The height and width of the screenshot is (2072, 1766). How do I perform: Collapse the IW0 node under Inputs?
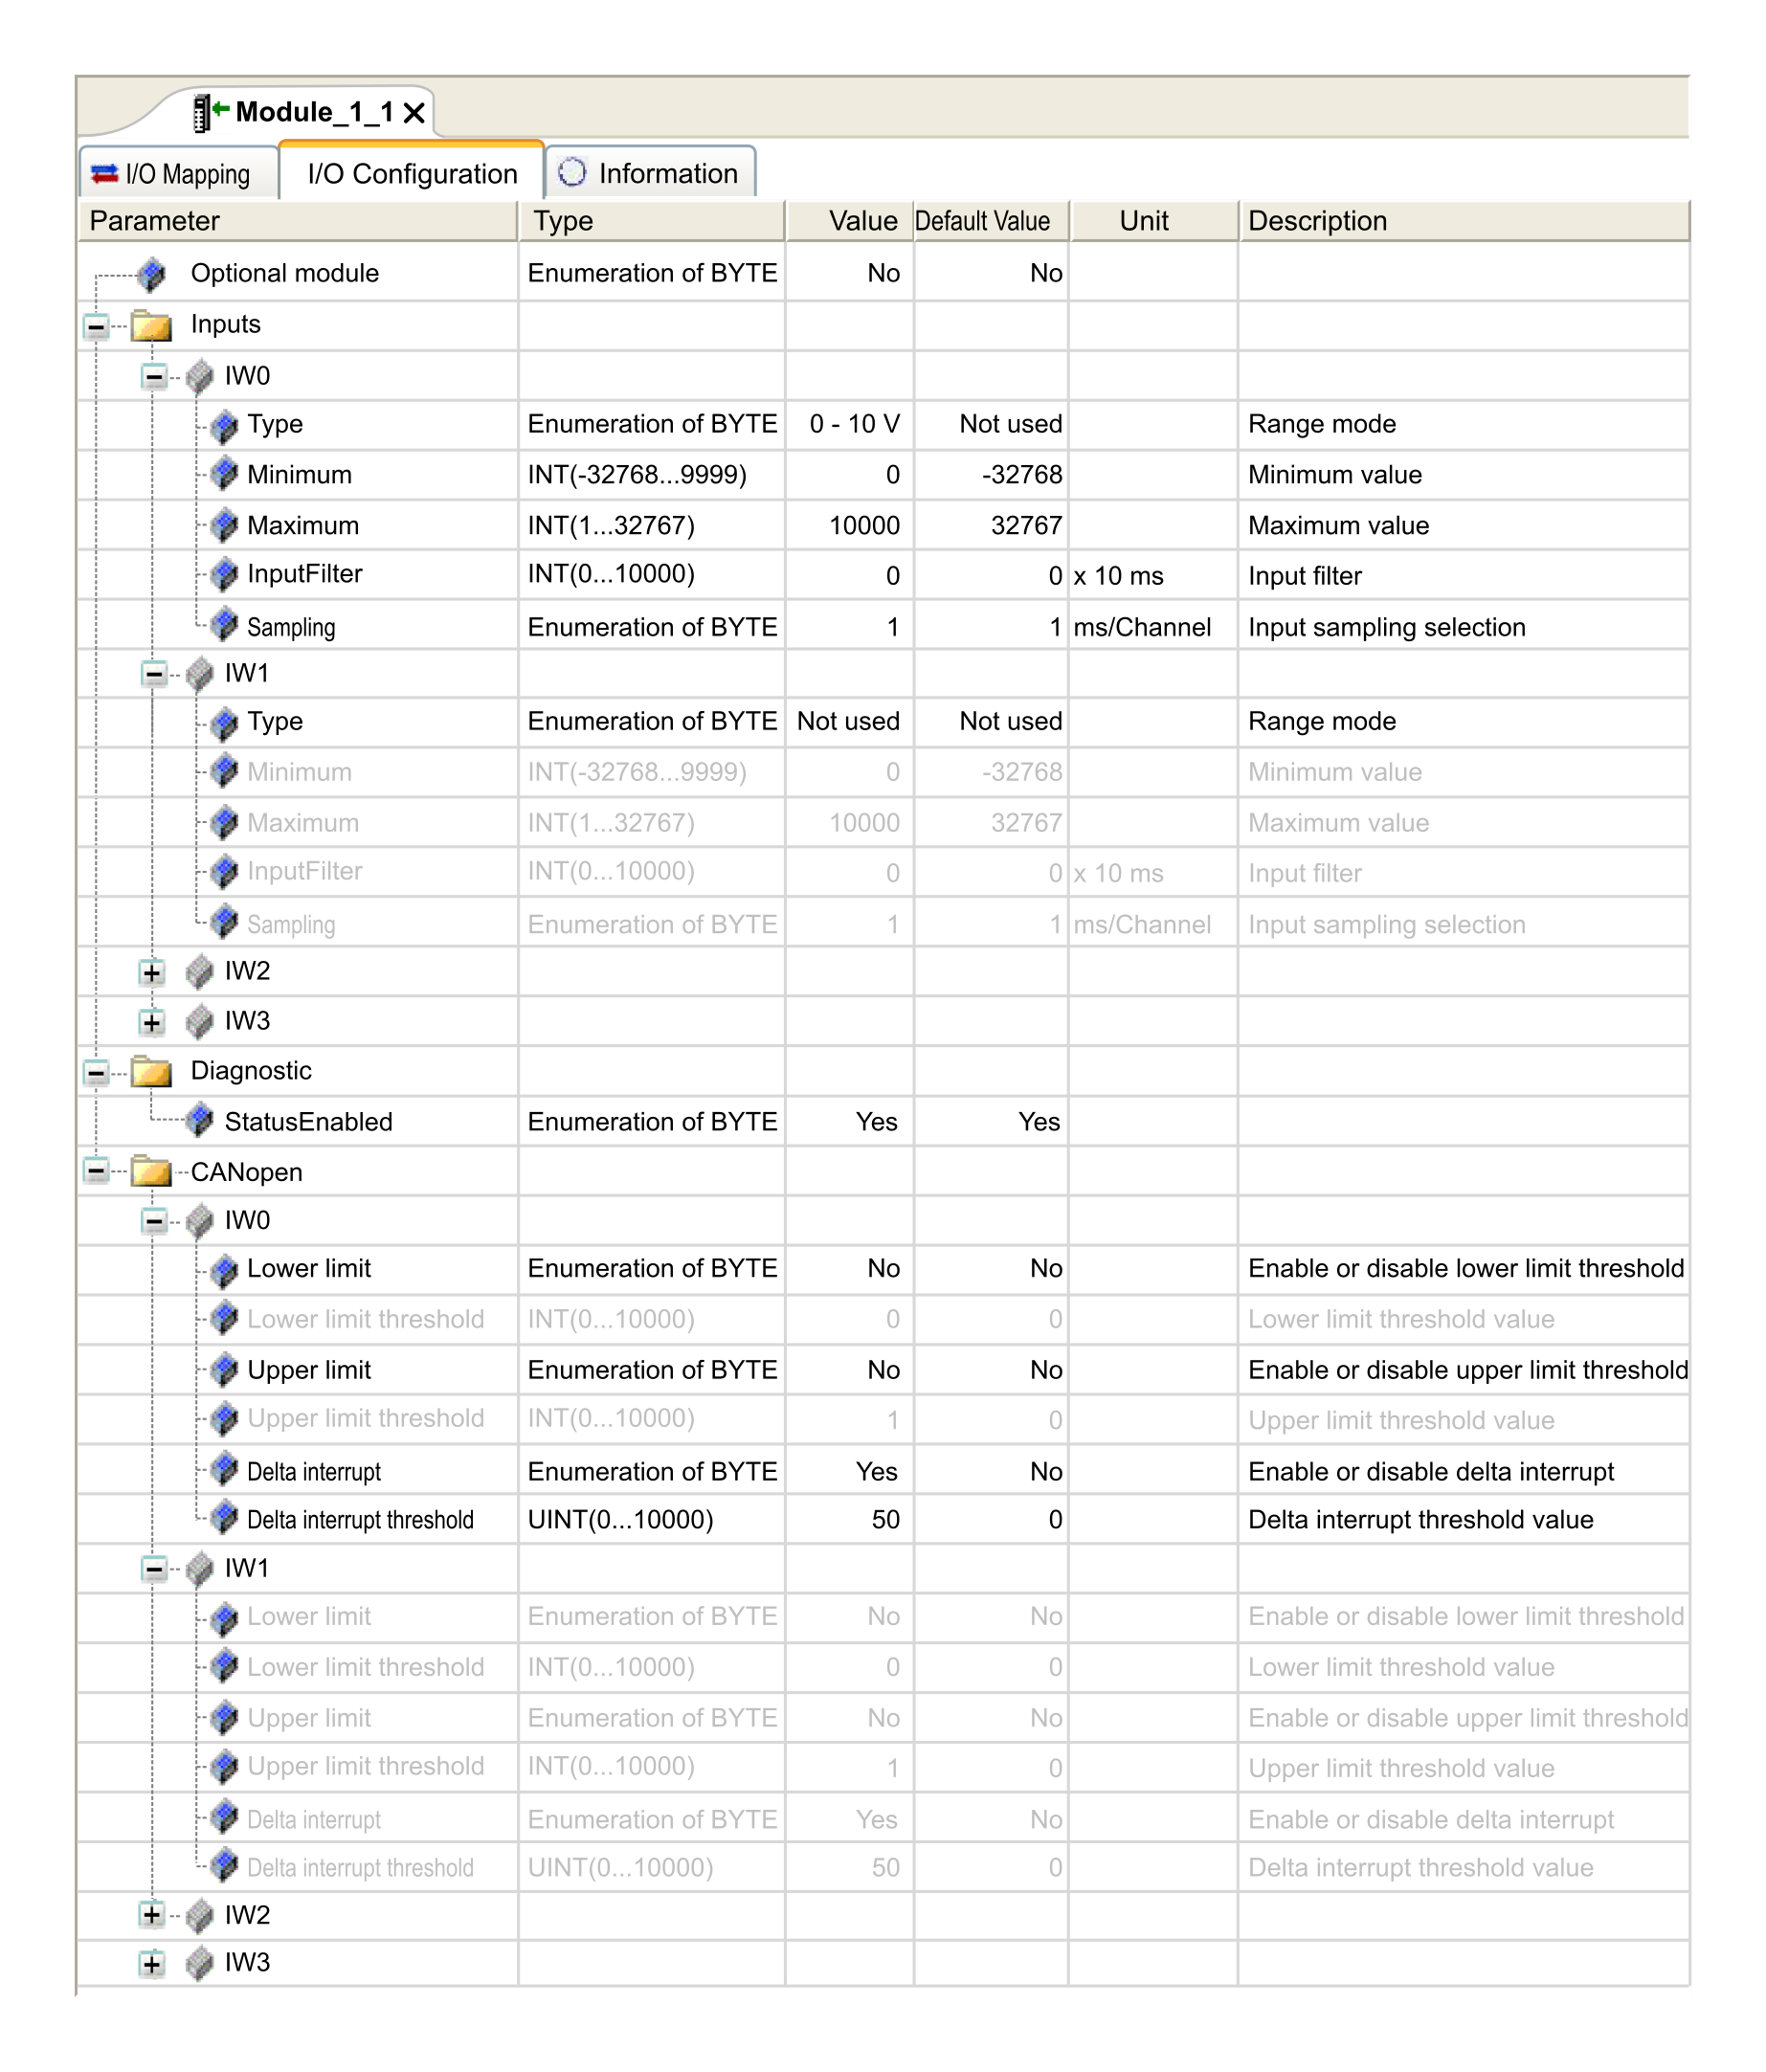(153, 376)
